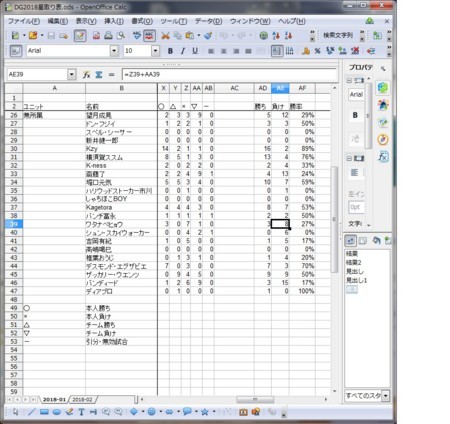The height and width of the screenshot is (424, 450).
Task: Open the Open-file recent dropdown arrow
Action: pos(42,35)
